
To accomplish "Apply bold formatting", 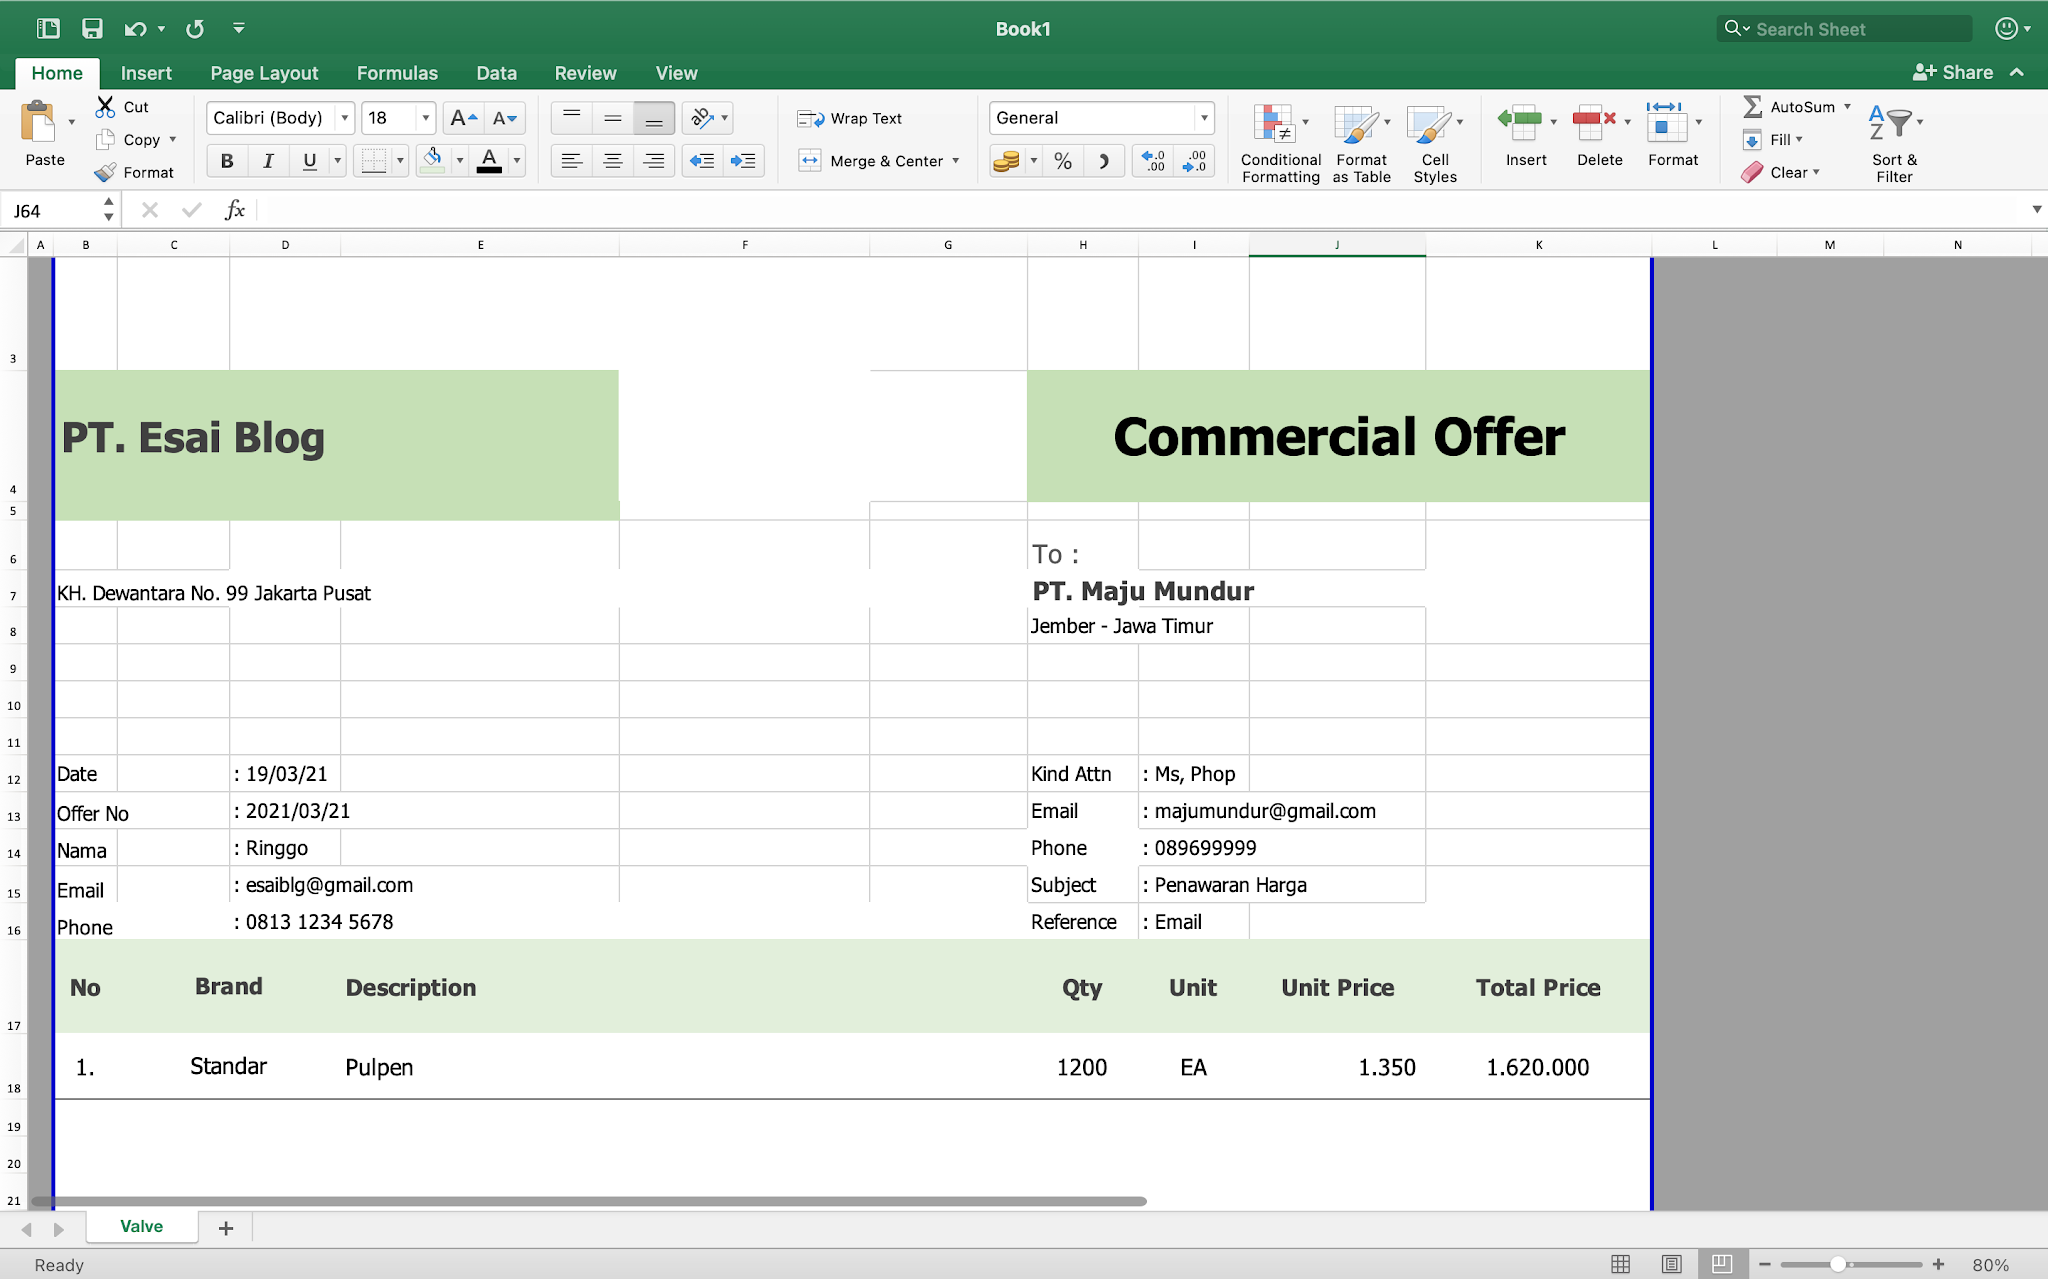I will tap(227, 160).
